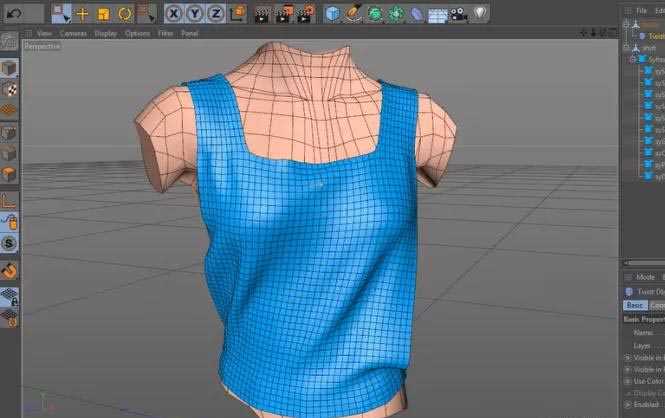
Task: Open viewport Cameras menu
Action: [x=73, y=33]
